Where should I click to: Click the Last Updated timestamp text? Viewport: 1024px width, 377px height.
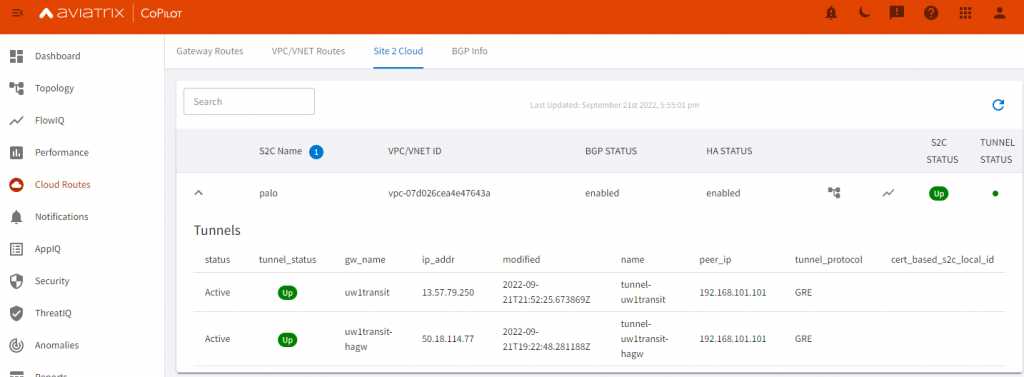click(615, 105)
